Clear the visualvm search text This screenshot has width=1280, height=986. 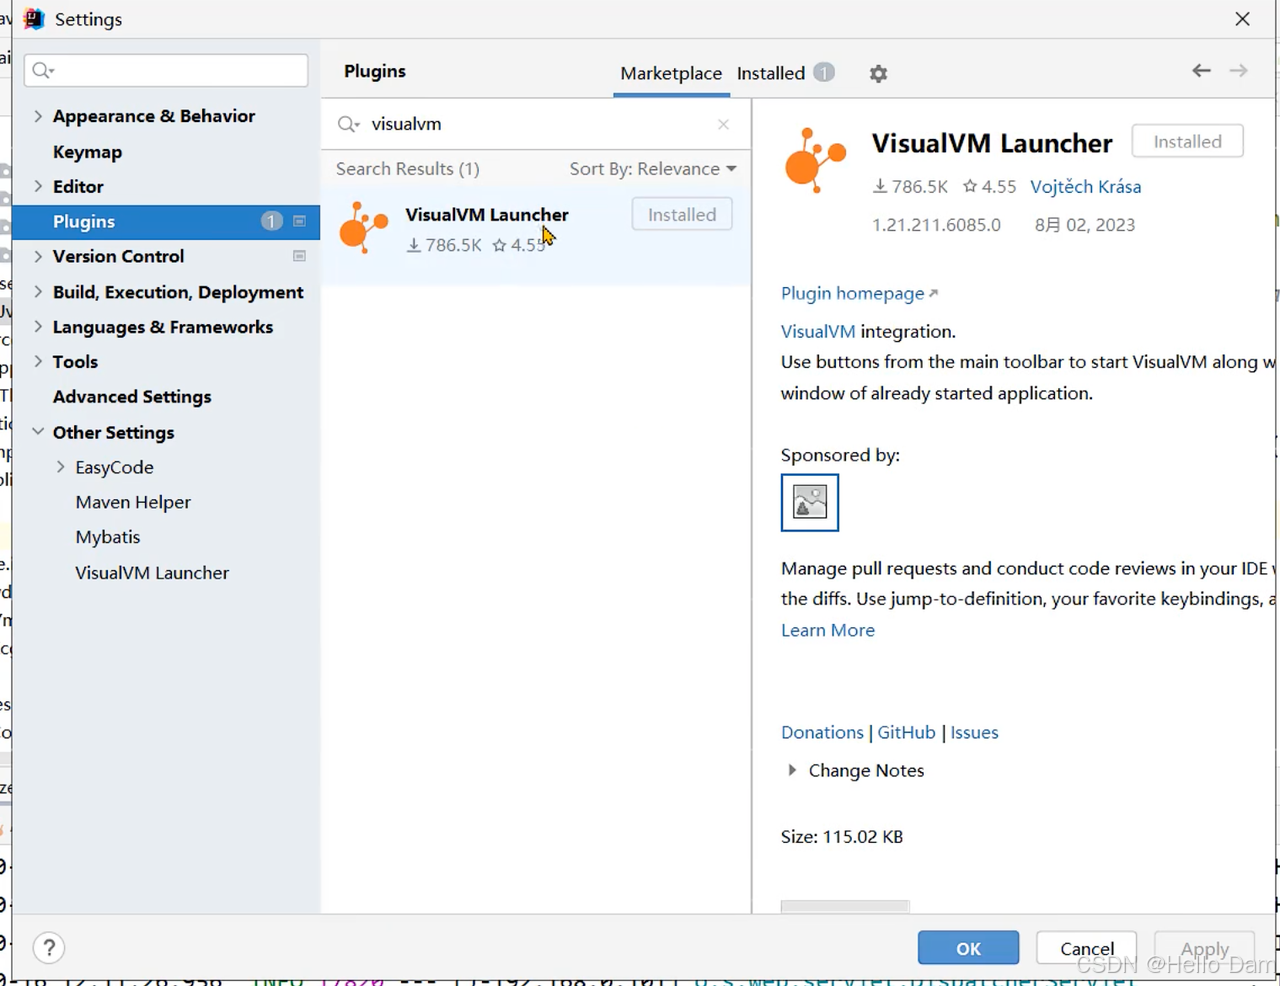point(723,124)
